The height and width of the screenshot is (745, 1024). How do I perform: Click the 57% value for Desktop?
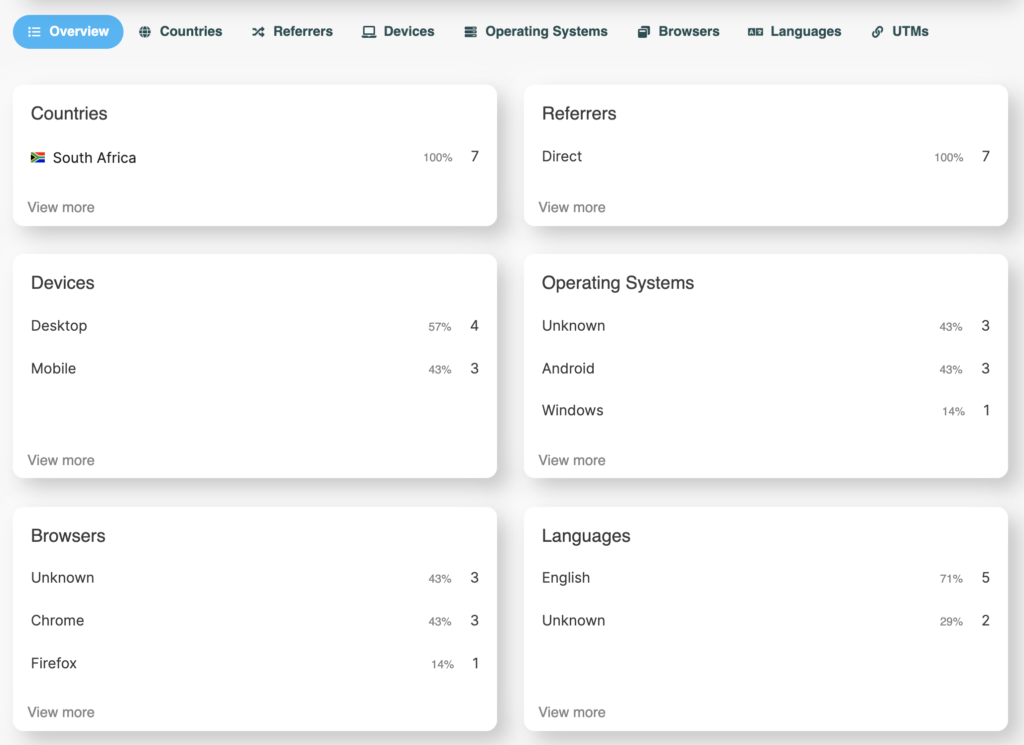(440, 327)
